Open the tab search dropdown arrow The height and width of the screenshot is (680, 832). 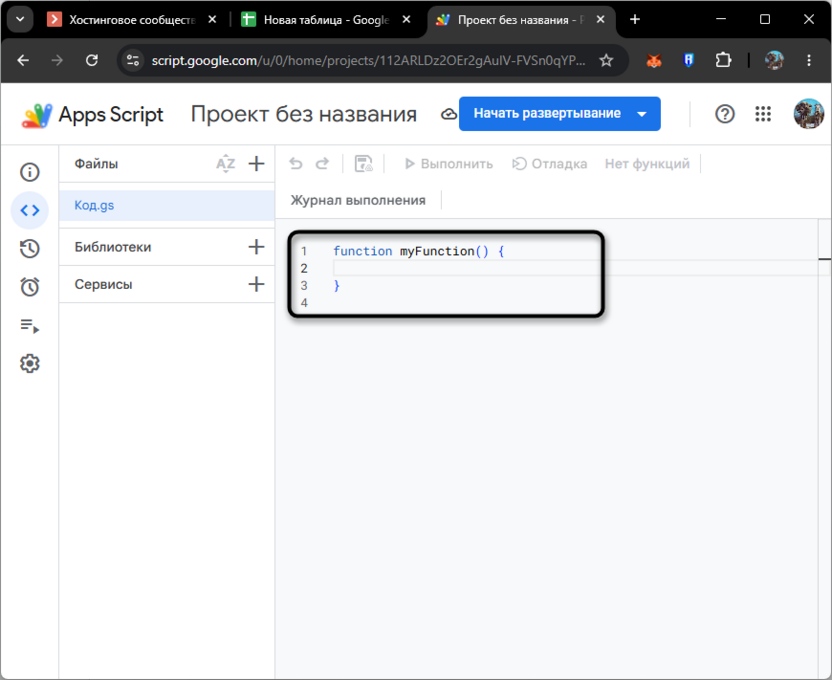click(20, 20)
